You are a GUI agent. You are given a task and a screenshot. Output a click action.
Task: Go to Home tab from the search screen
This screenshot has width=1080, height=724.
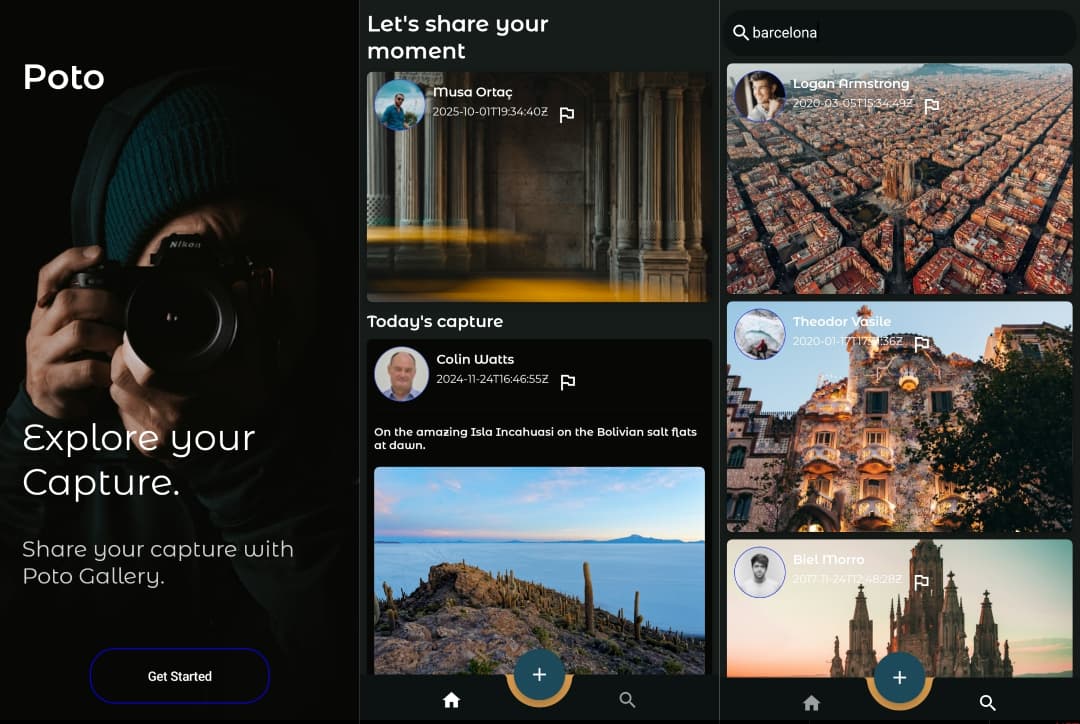coord(811,703)
